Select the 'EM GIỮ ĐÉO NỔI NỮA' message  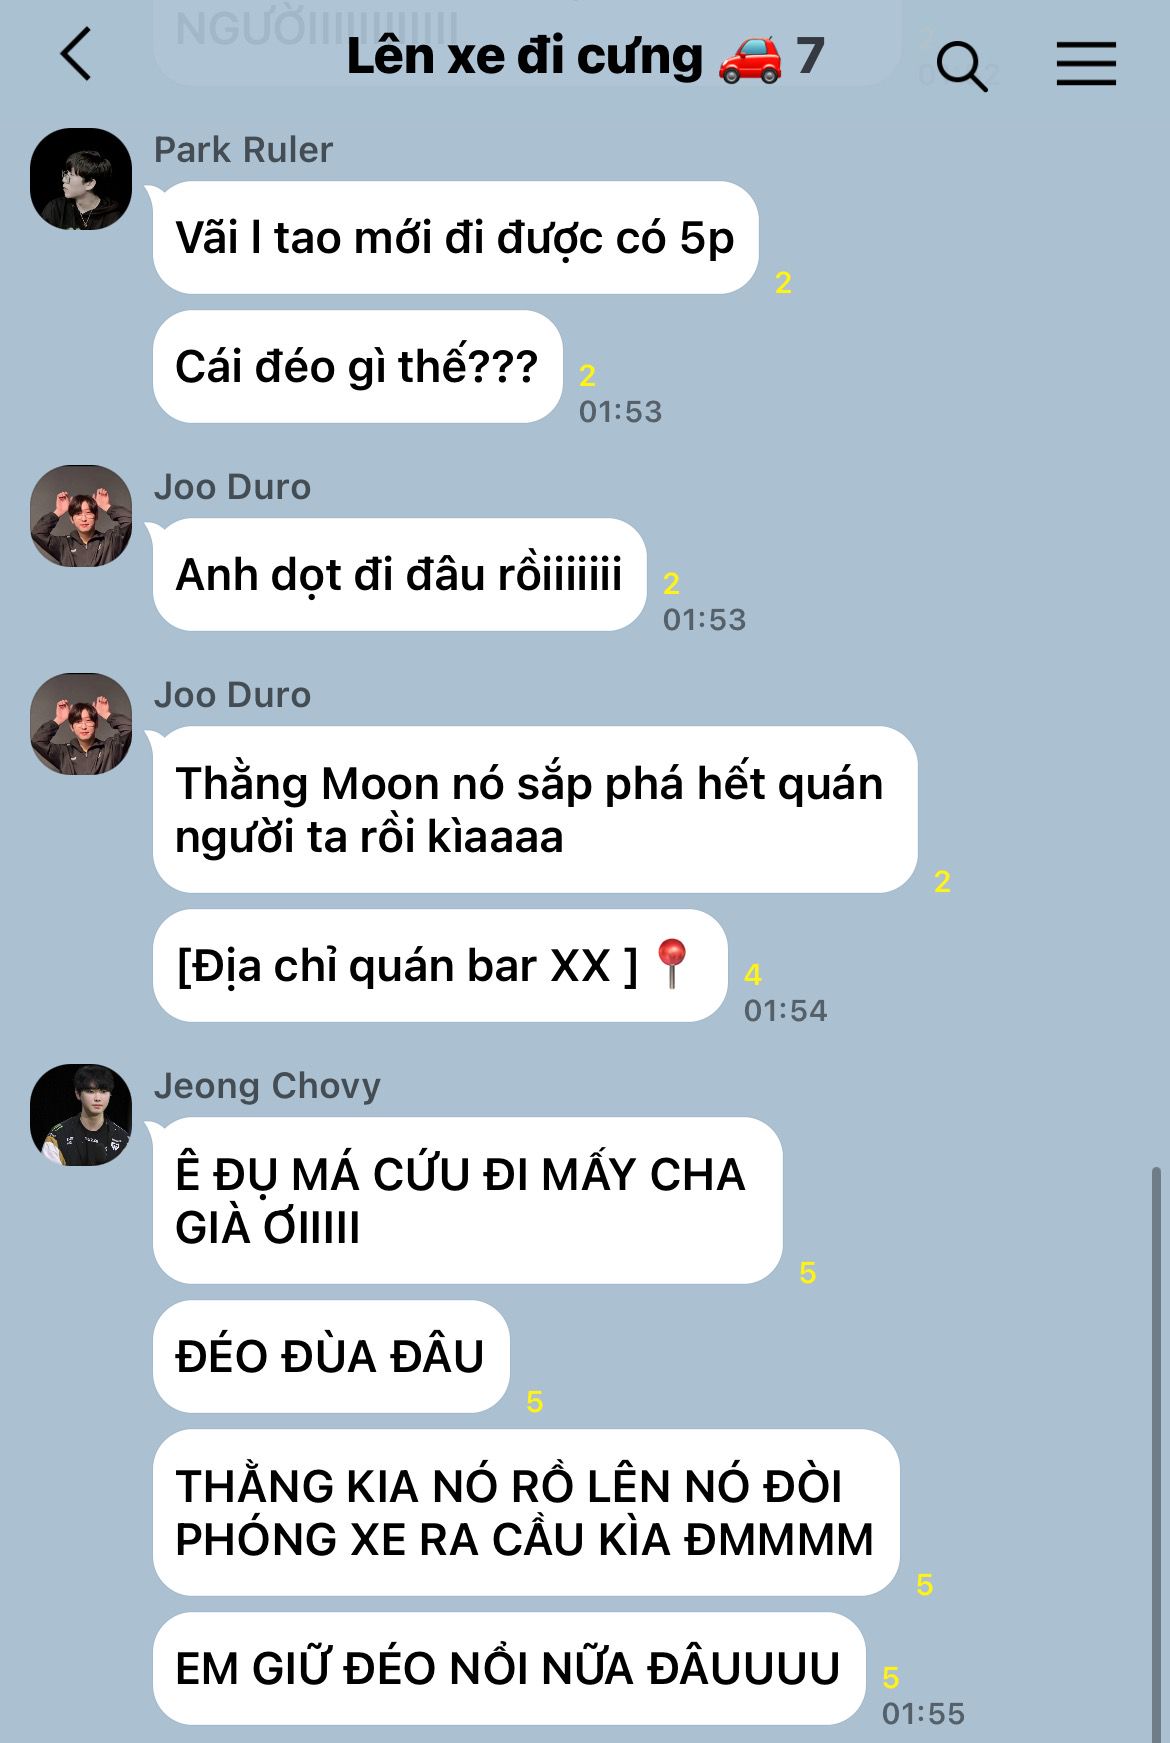point(508,1668)
